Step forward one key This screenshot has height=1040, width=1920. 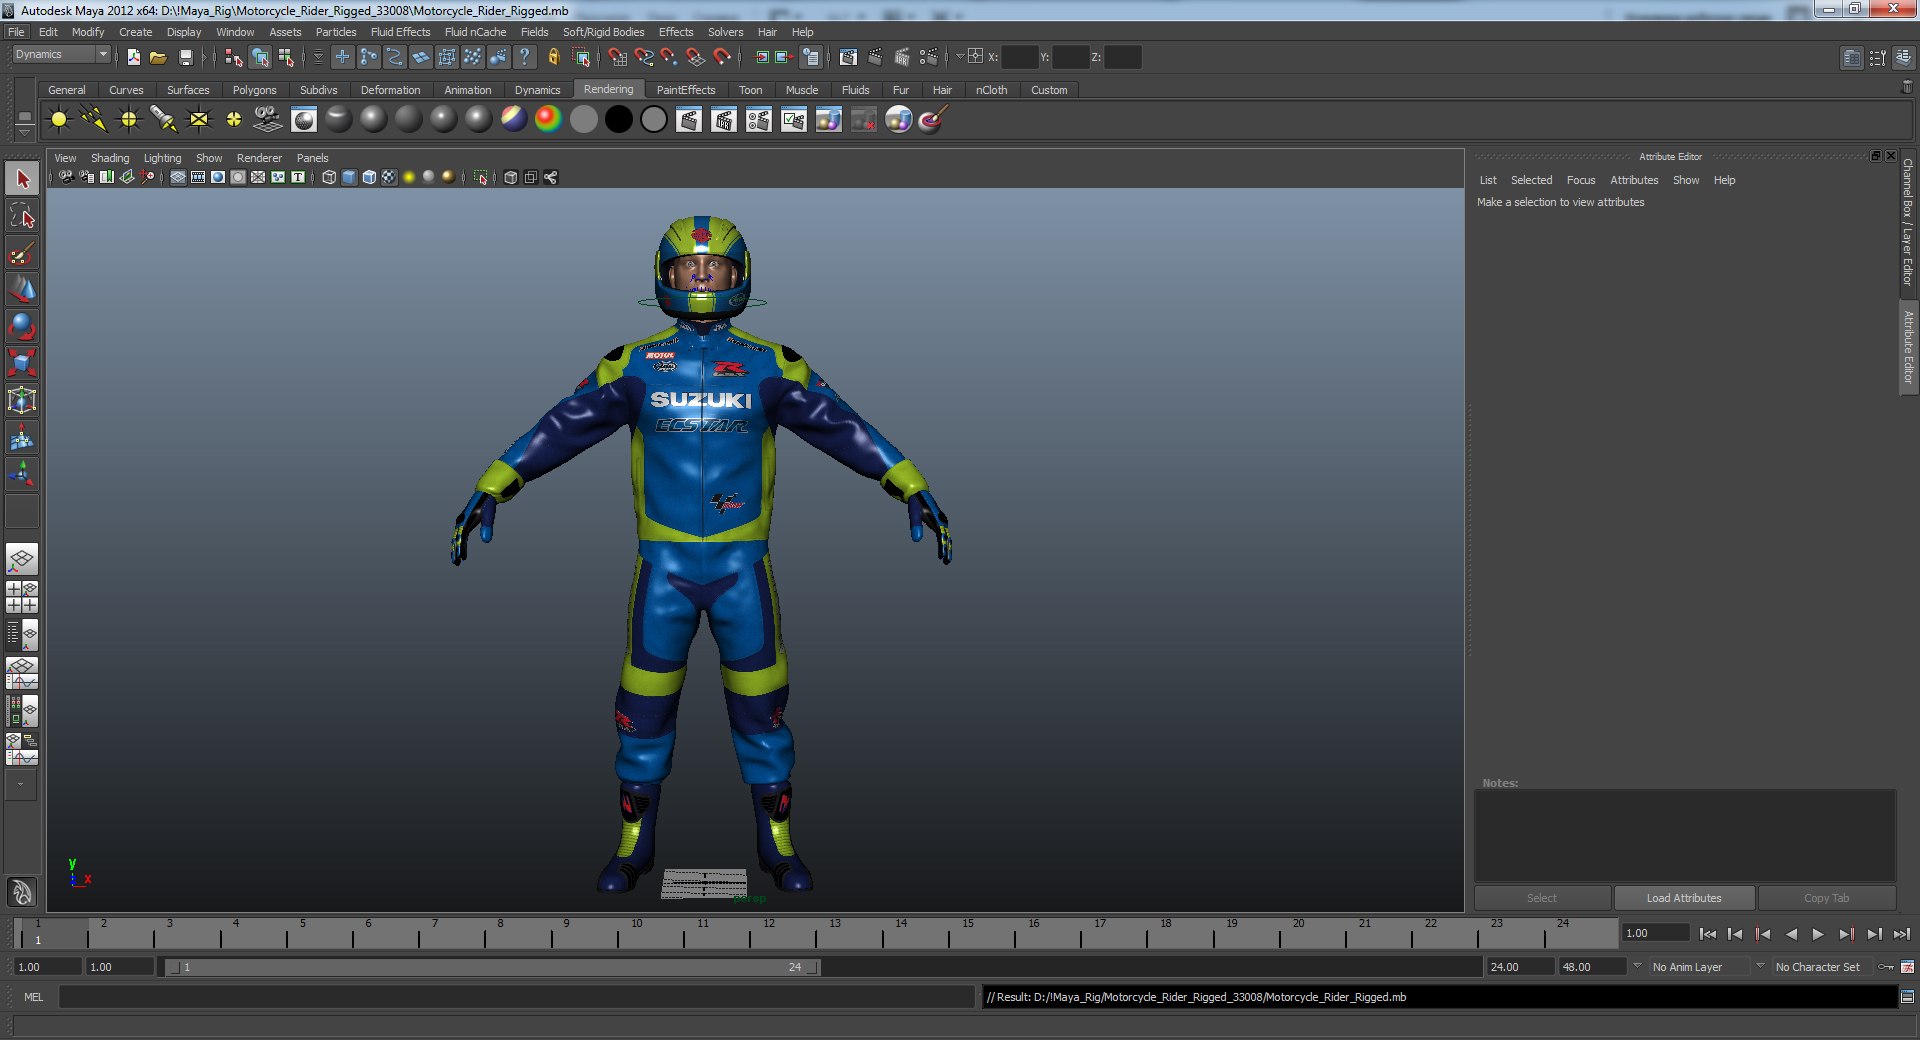tap(1846, 934)
